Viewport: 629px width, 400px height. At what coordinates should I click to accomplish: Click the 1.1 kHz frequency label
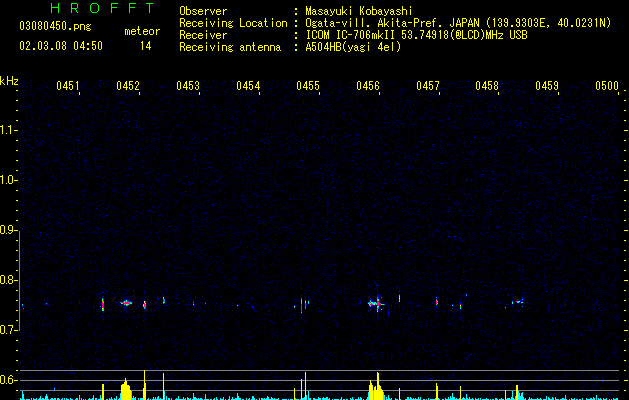click(8, 130)
